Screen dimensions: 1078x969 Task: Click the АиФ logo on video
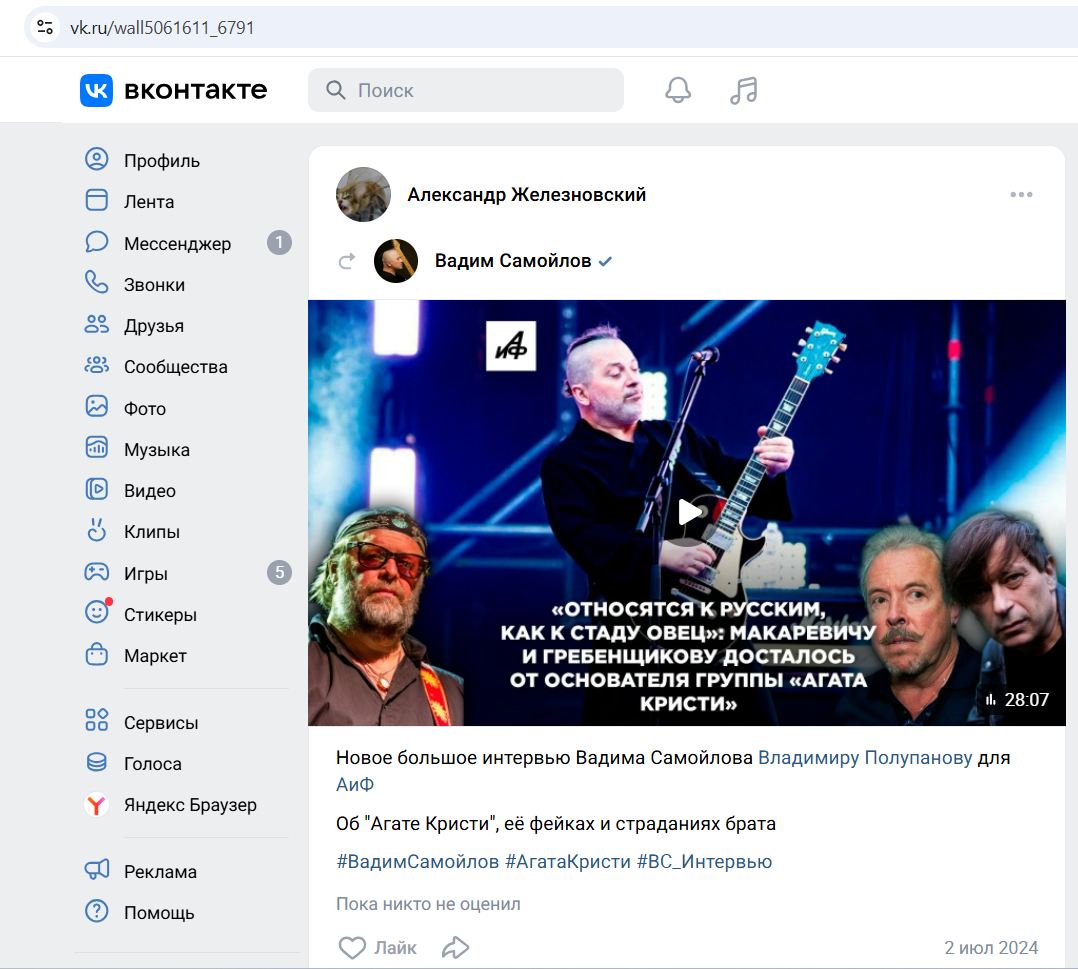(511, 346)
